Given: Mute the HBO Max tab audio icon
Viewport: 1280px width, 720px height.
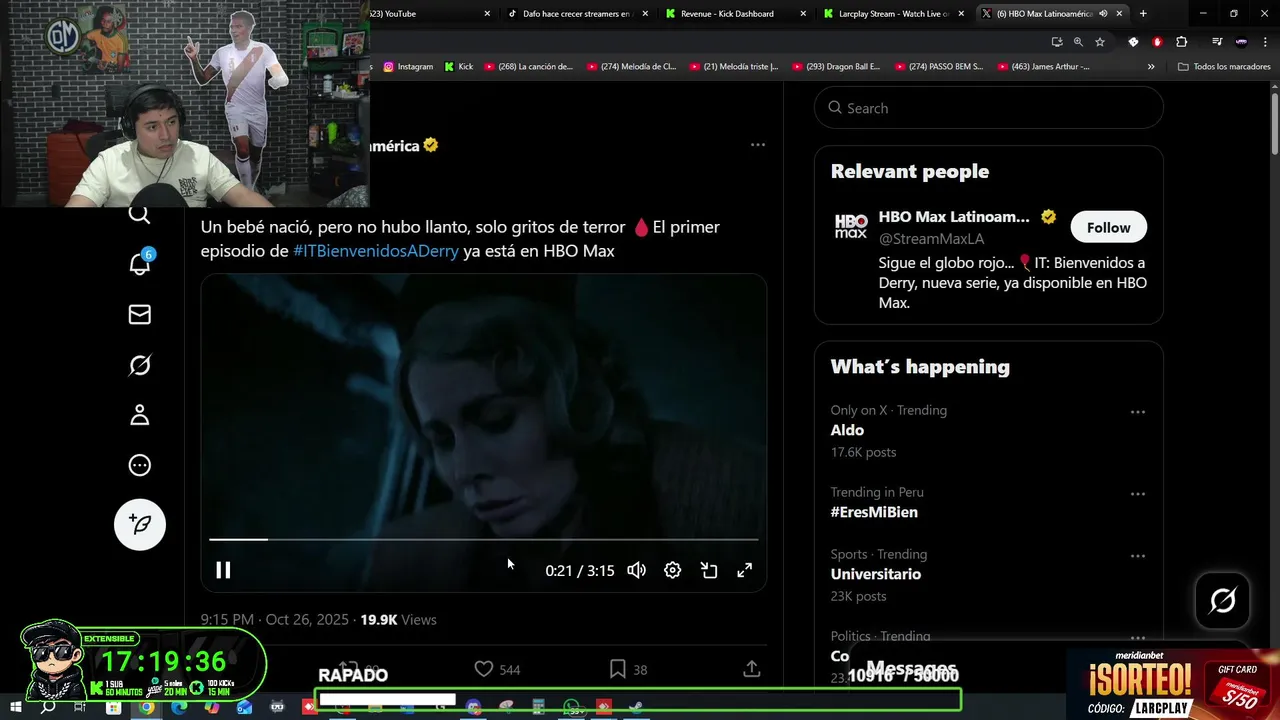Looking at the screenshot, I should (x=1103, y=13).
